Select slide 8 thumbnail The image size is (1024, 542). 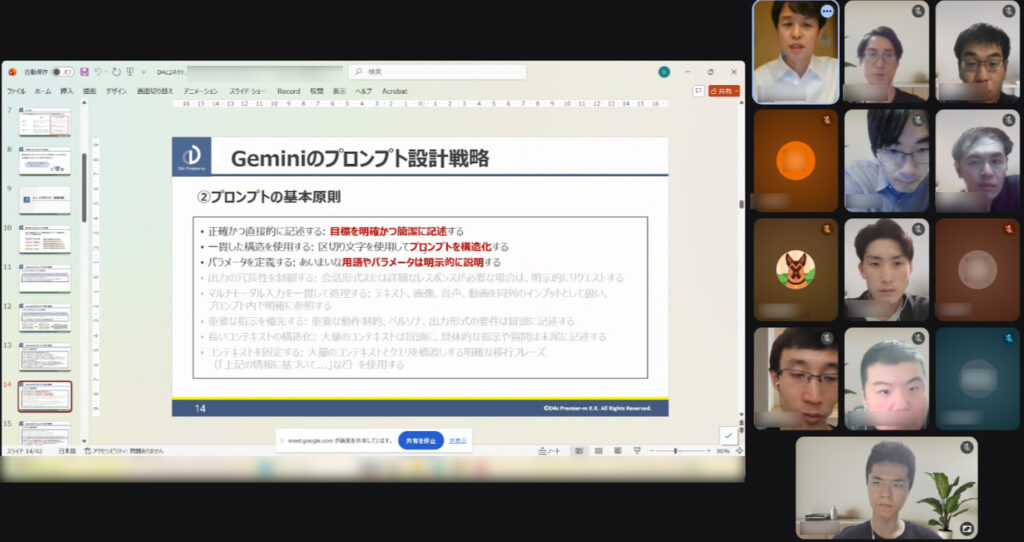pyautogui.click(x=44, y=161)
